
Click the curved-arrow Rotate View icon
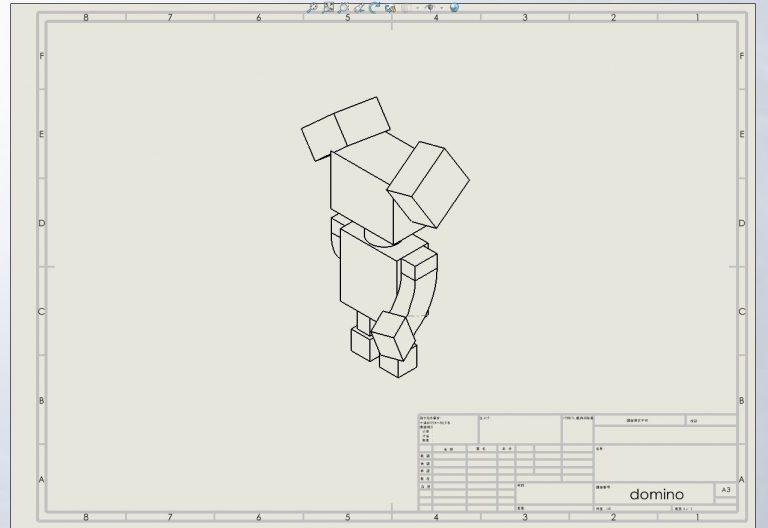tap(373, 7)
